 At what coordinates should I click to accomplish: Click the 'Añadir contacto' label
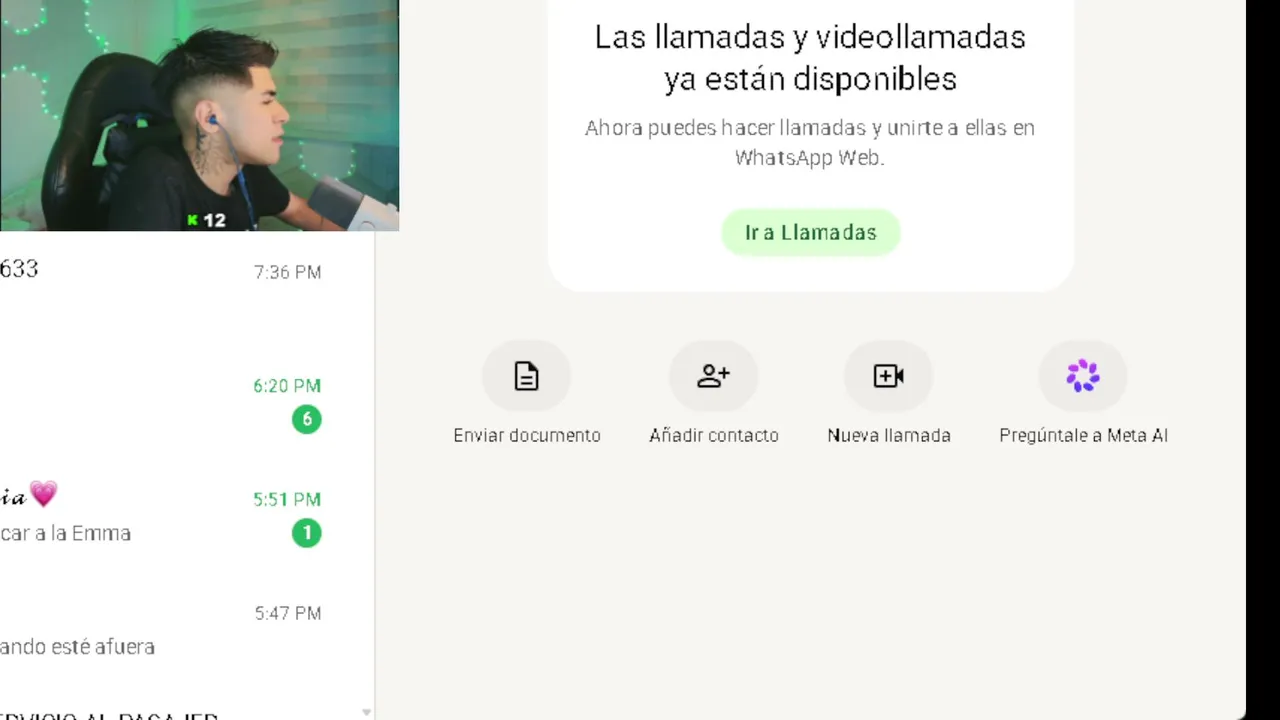point(714,435)
